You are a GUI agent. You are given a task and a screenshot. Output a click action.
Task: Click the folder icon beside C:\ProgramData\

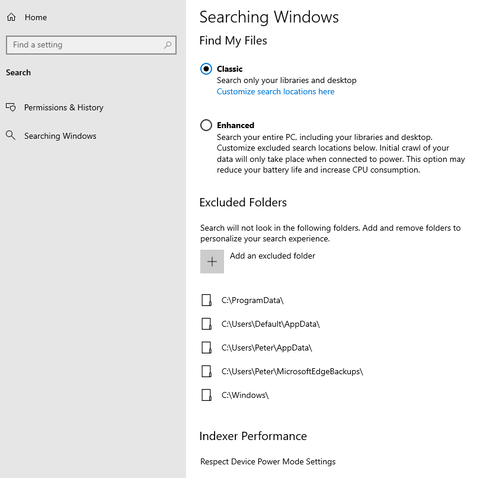[x=206, y=300]
